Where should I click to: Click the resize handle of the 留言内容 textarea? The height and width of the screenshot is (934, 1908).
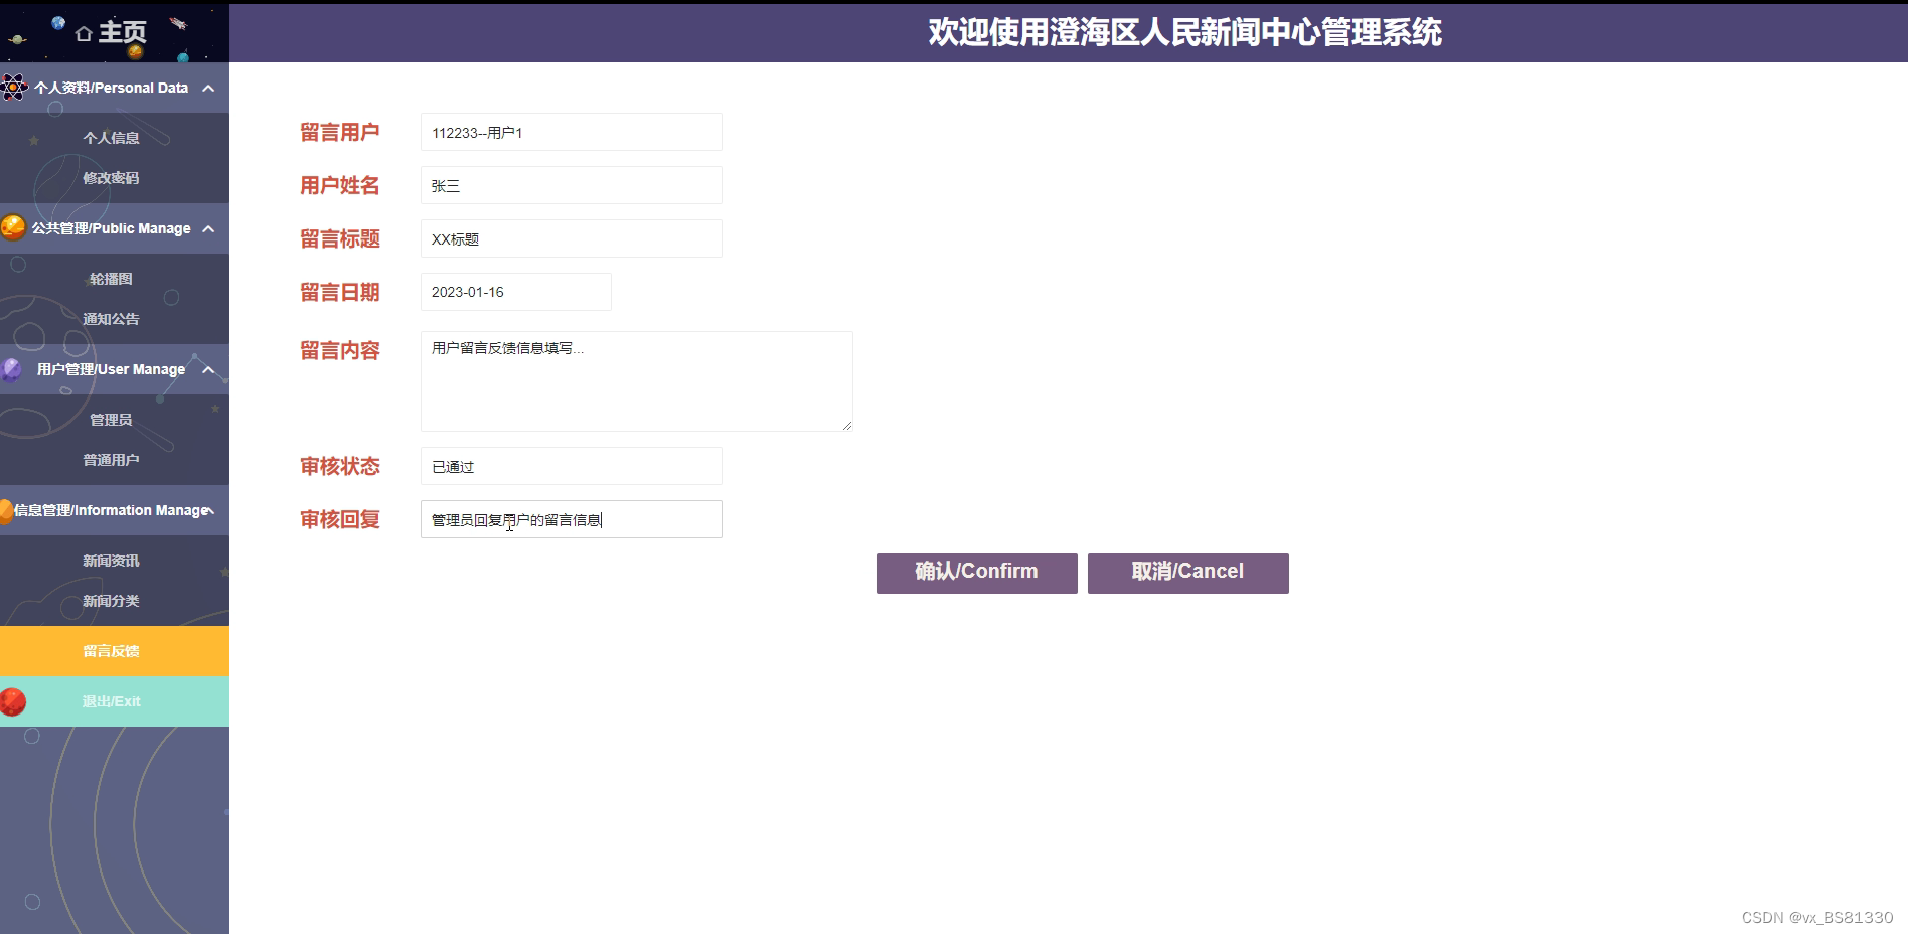coord(846,425)
